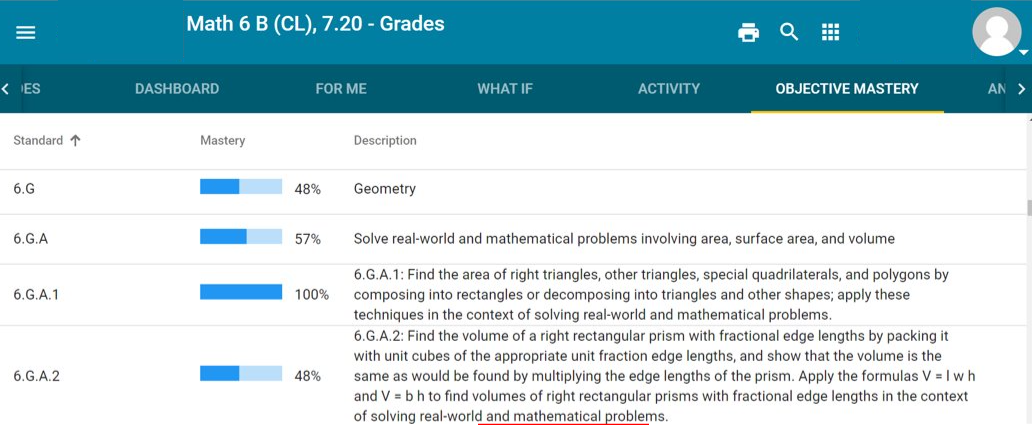Click the Mastery column header

click(222, 140)
